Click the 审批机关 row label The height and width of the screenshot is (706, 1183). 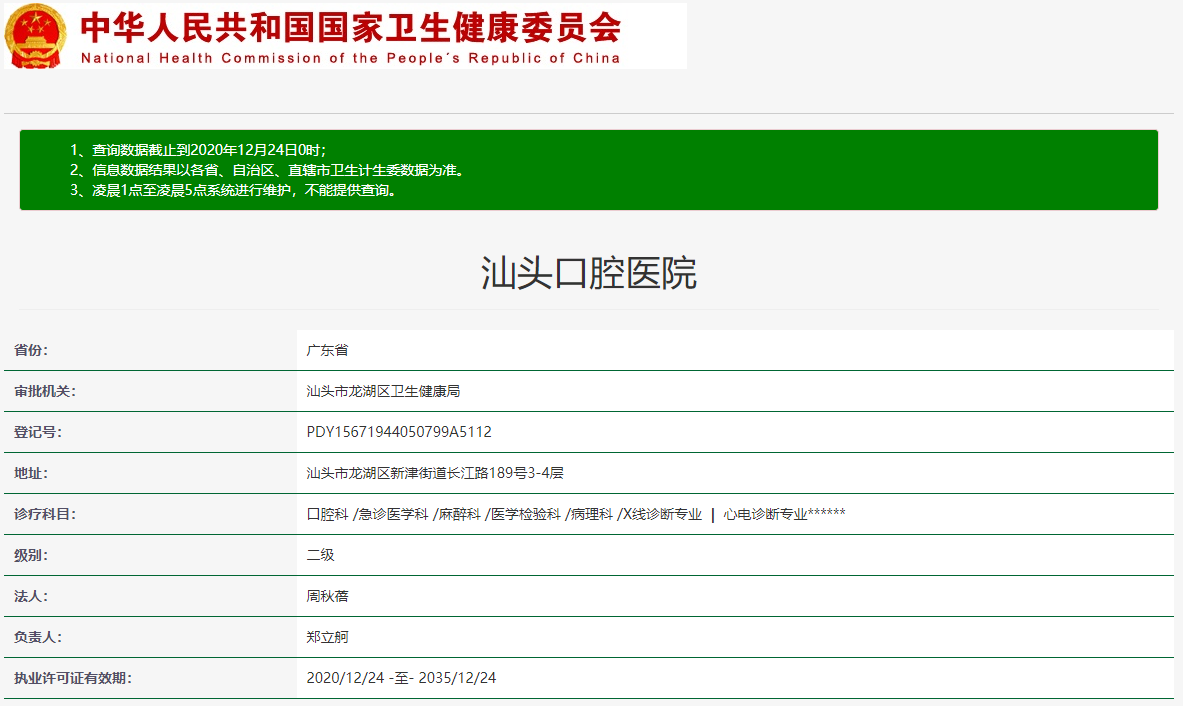click(x=45, y=392)
